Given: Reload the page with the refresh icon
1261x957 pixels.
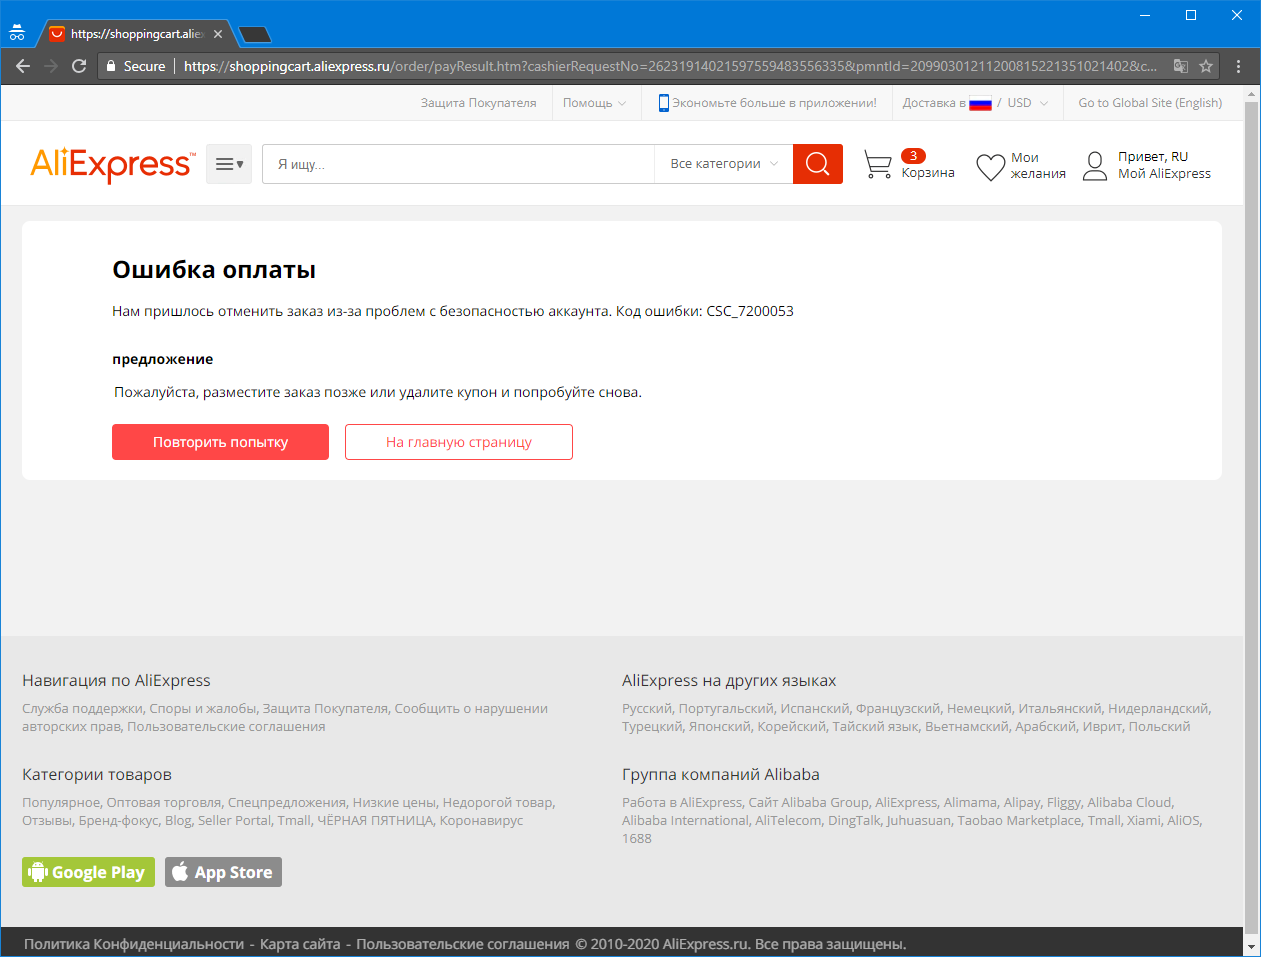Looking at the screenshot, I should click(x=79, y=66).
